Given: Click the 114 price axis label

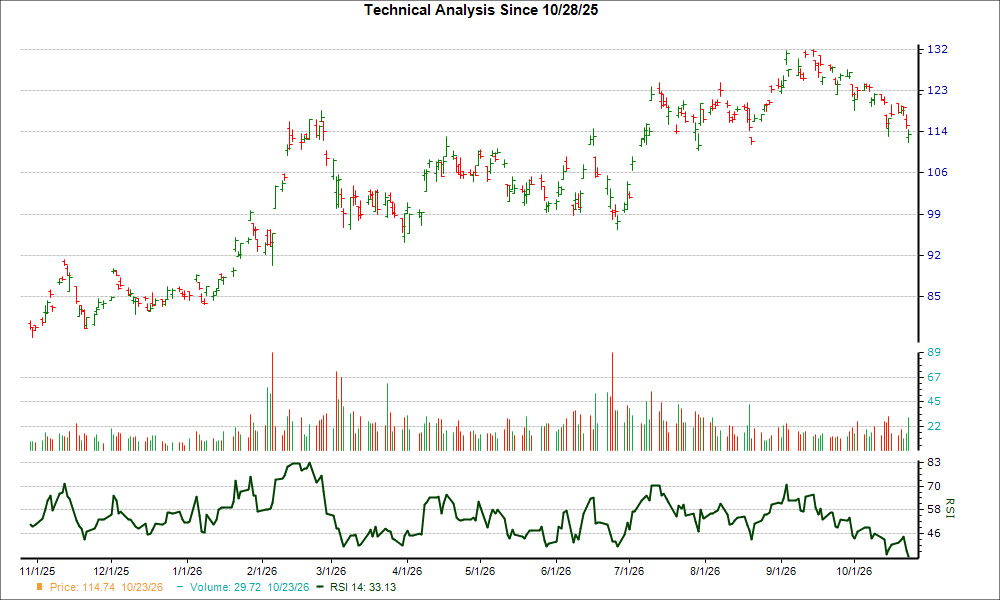Looking at the screenshot, I should (x=937, y=131).
